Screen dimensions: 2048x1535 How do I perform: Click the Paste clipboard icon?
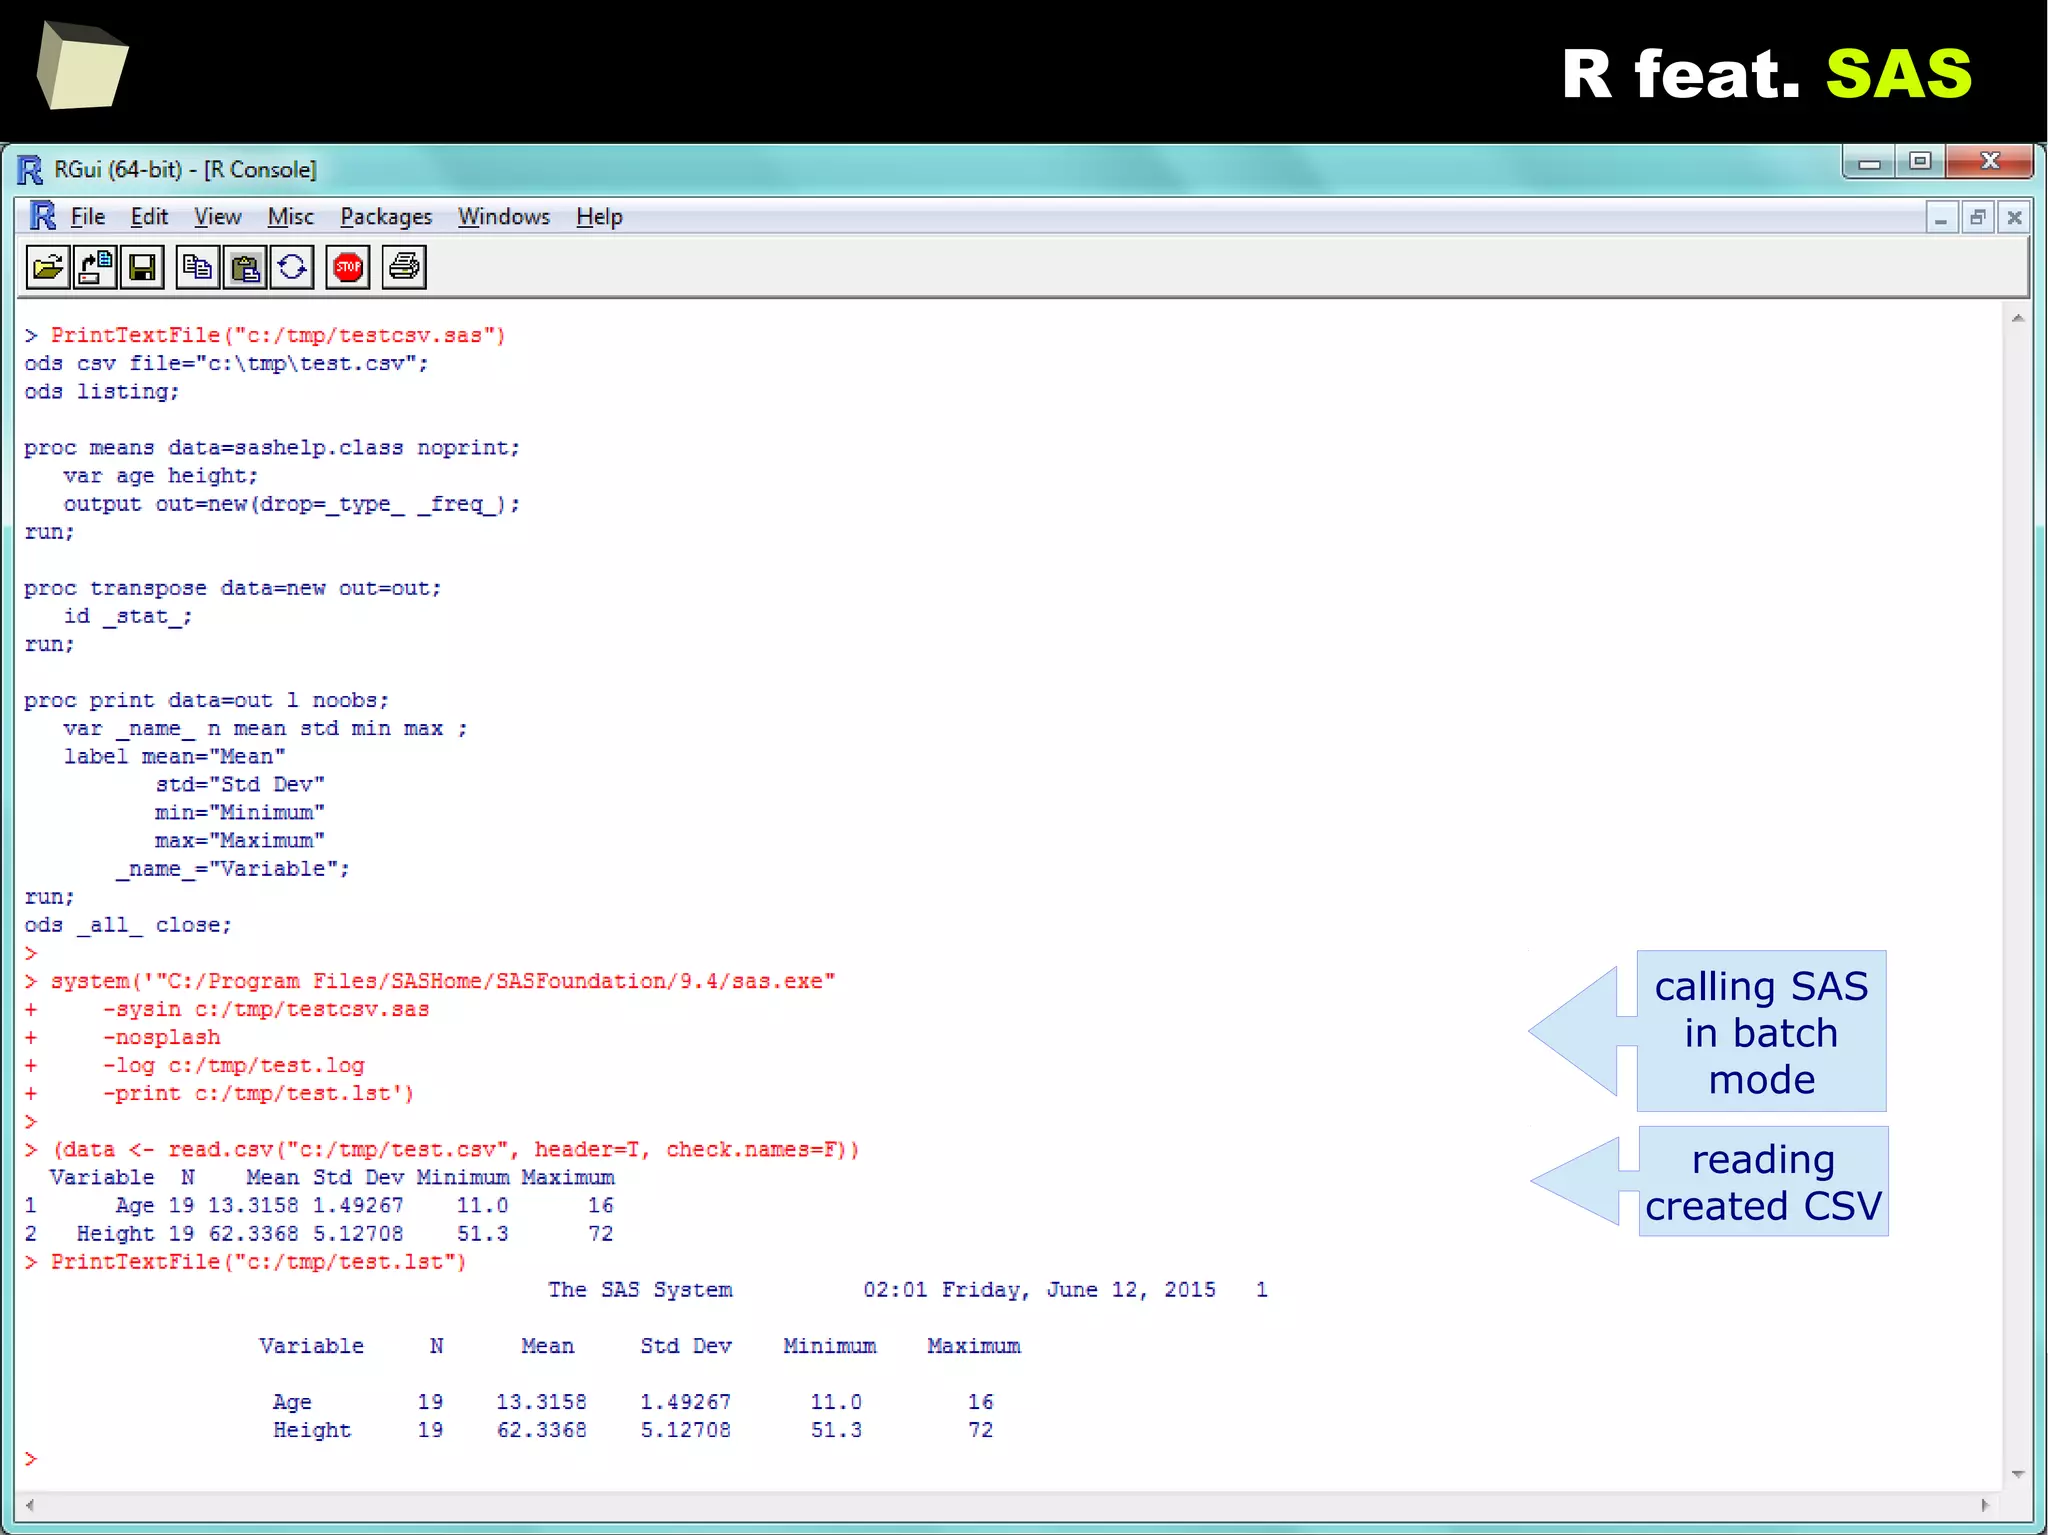coord(245,267)
